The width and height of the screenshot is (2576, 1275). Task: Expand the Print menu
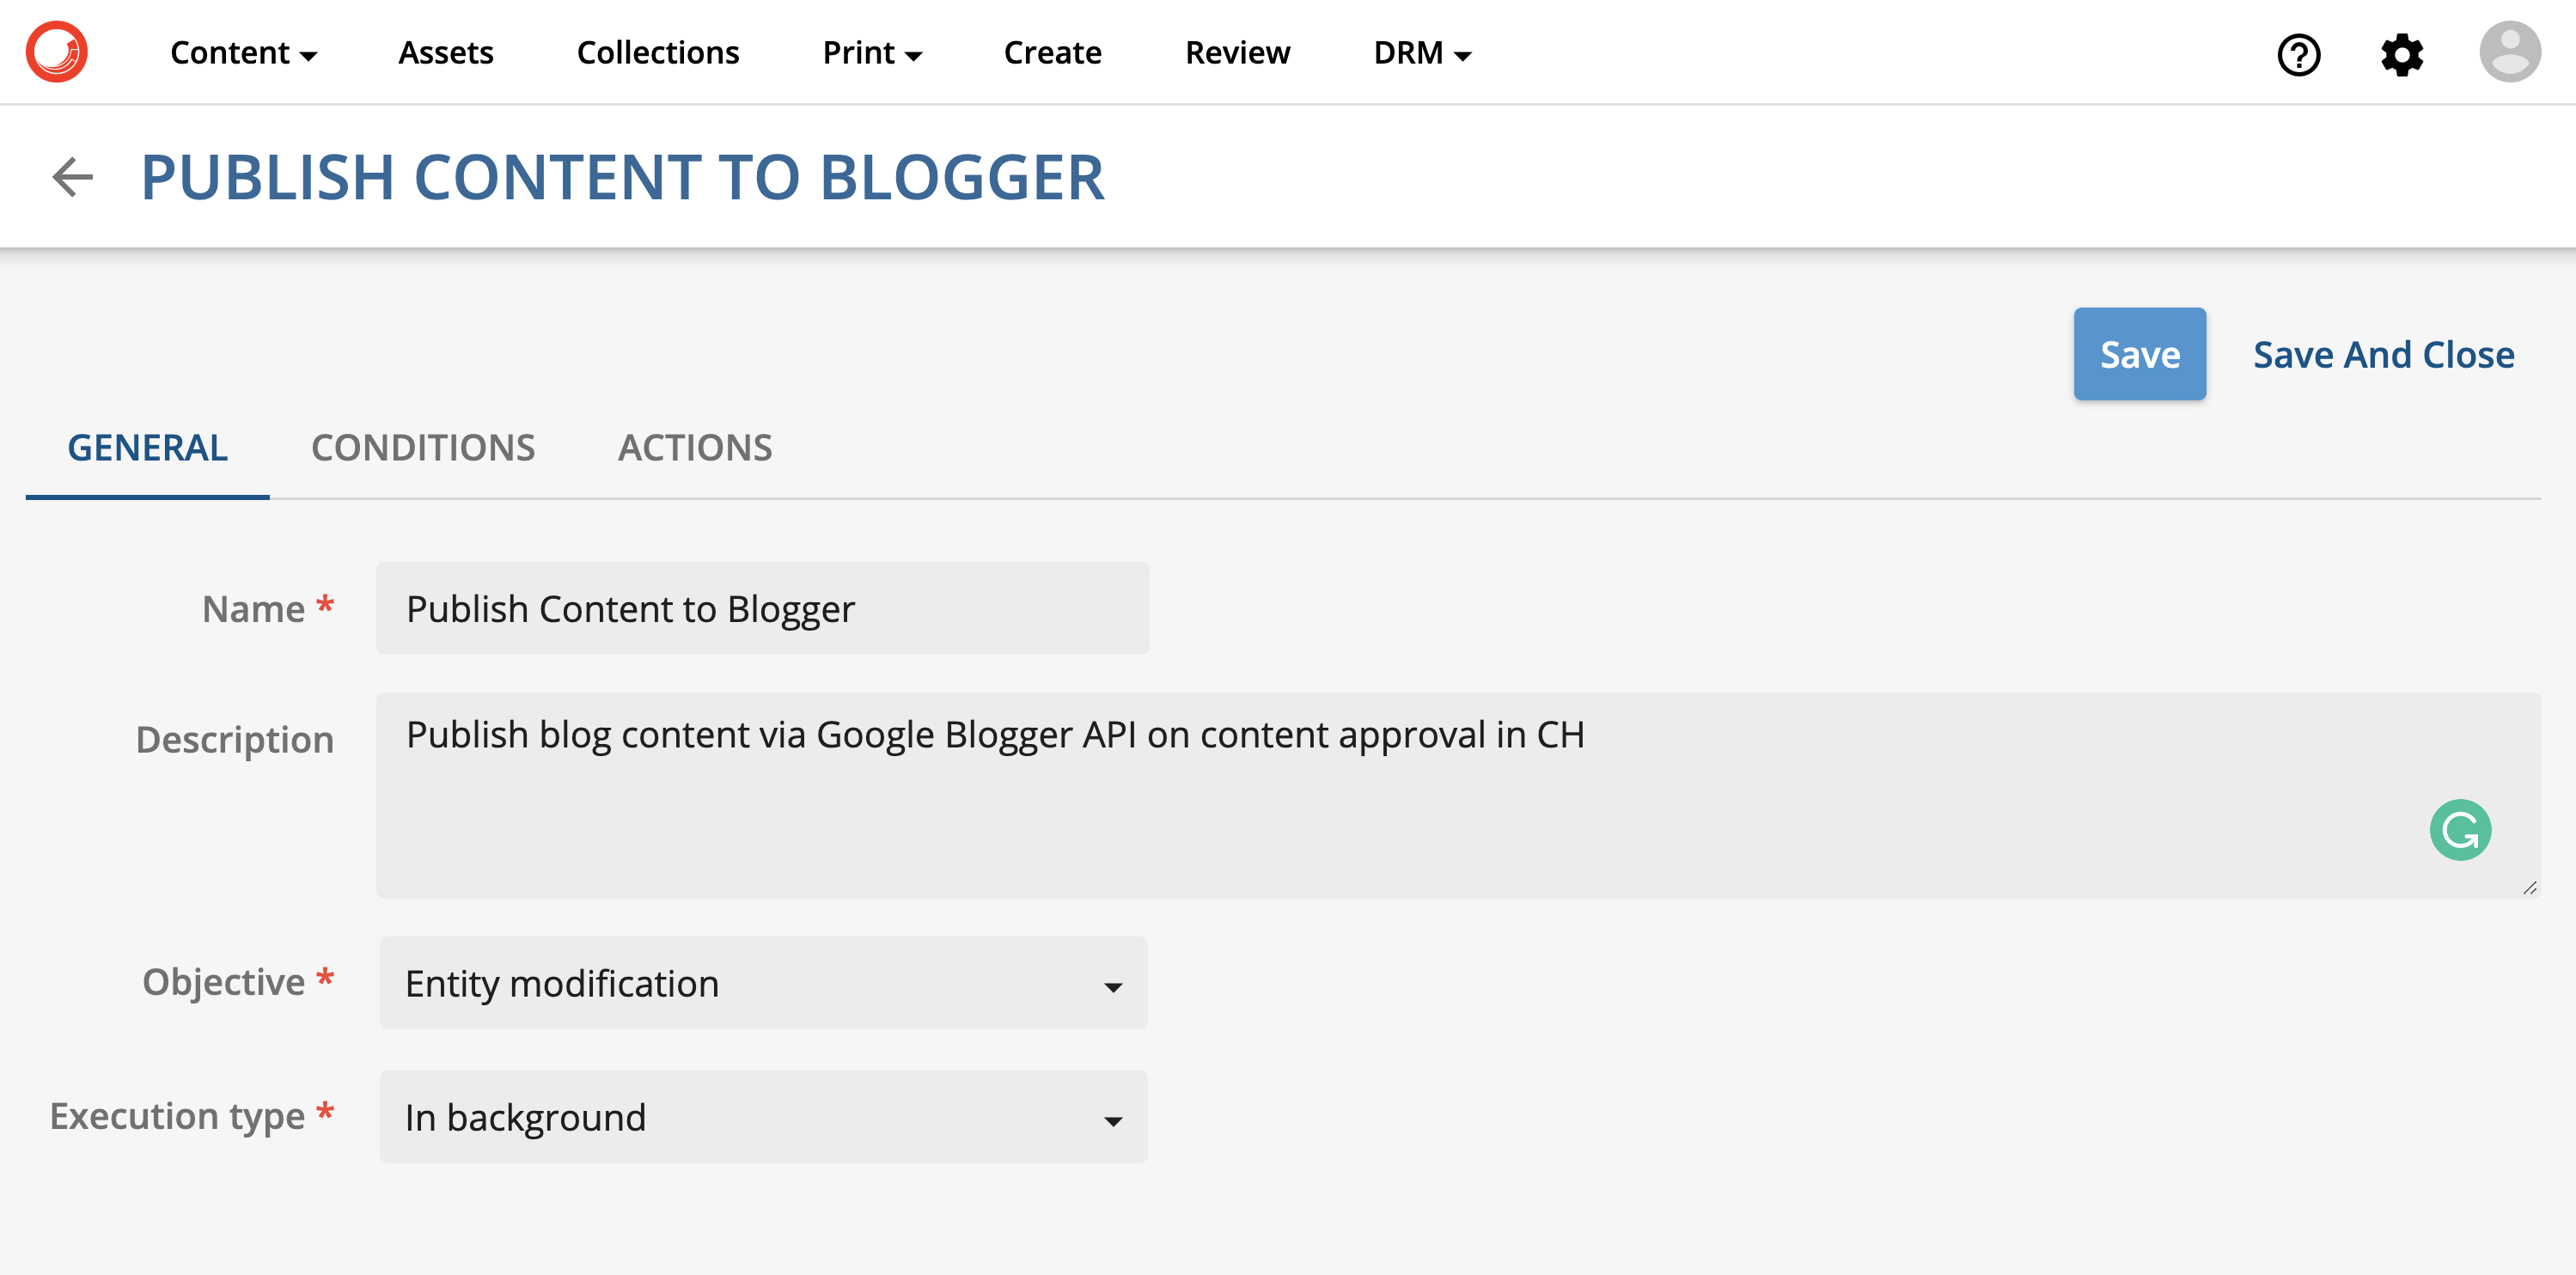tap(872, 53)
